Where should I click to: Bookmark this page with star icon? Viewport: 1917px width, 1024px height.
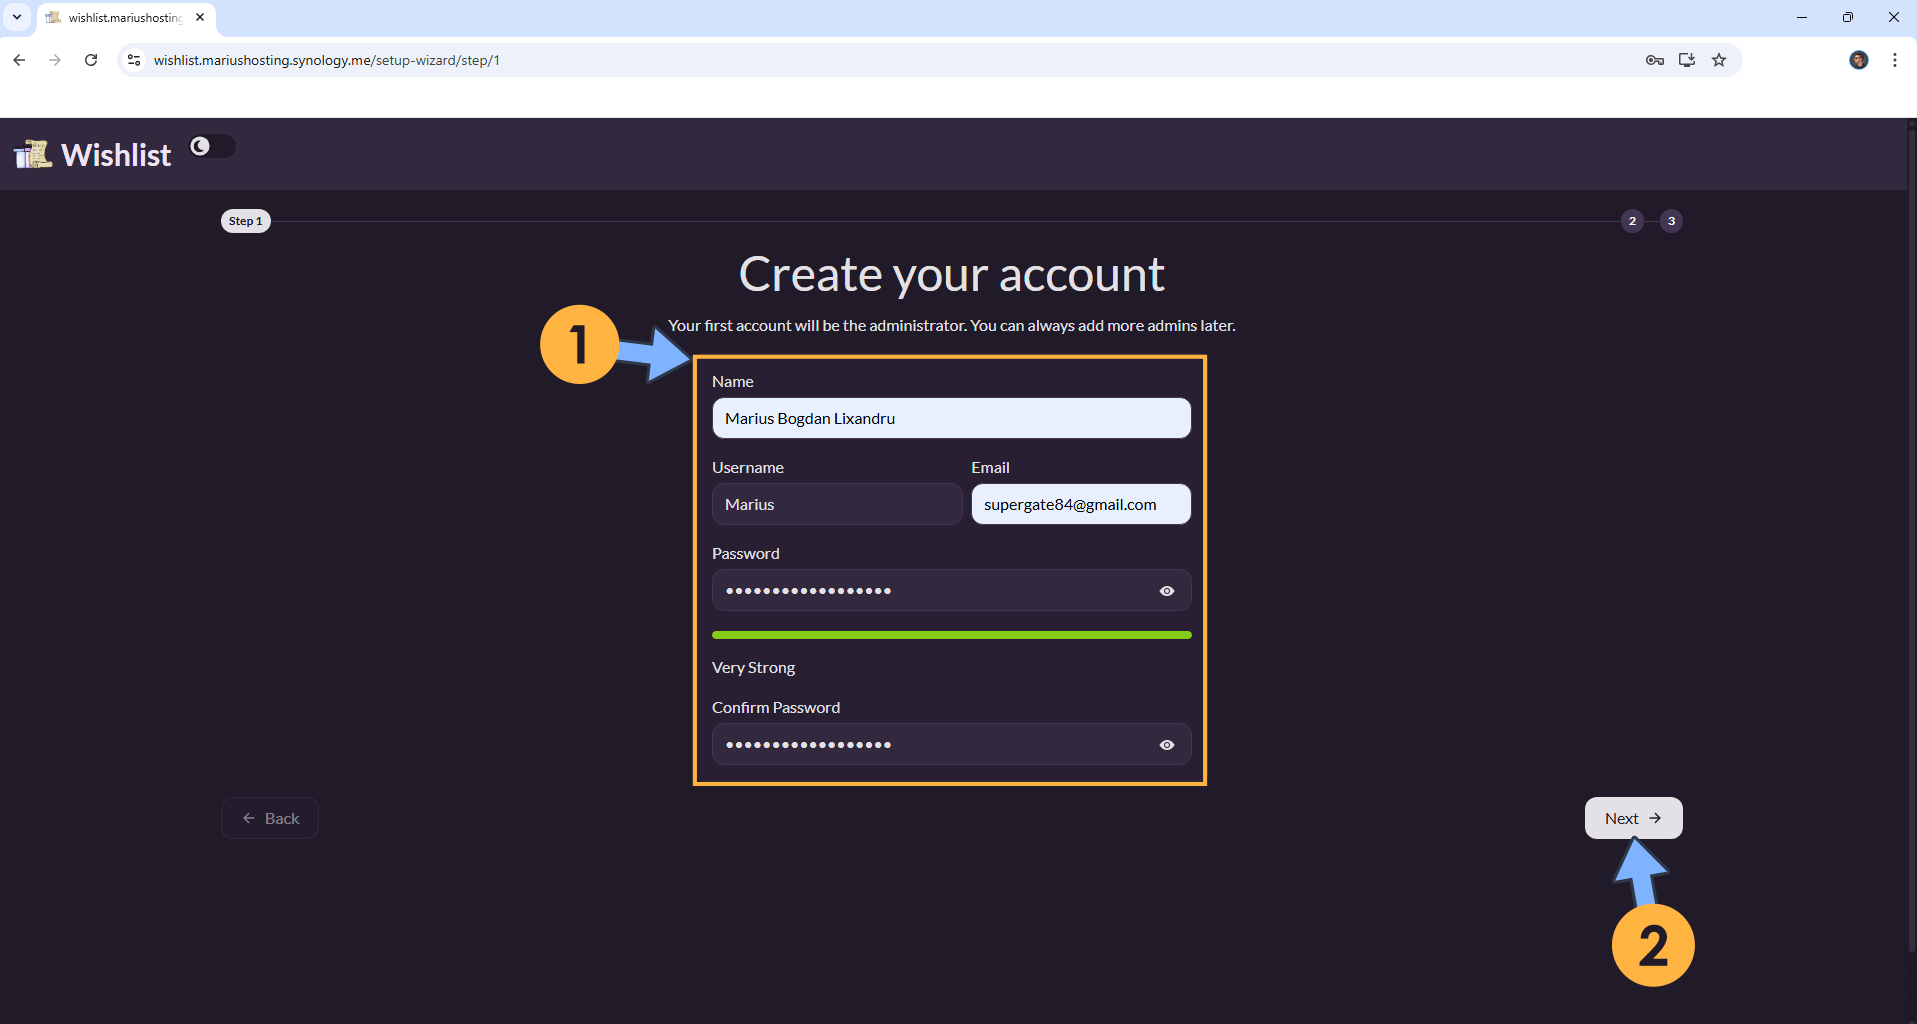tap(1719, 60)
